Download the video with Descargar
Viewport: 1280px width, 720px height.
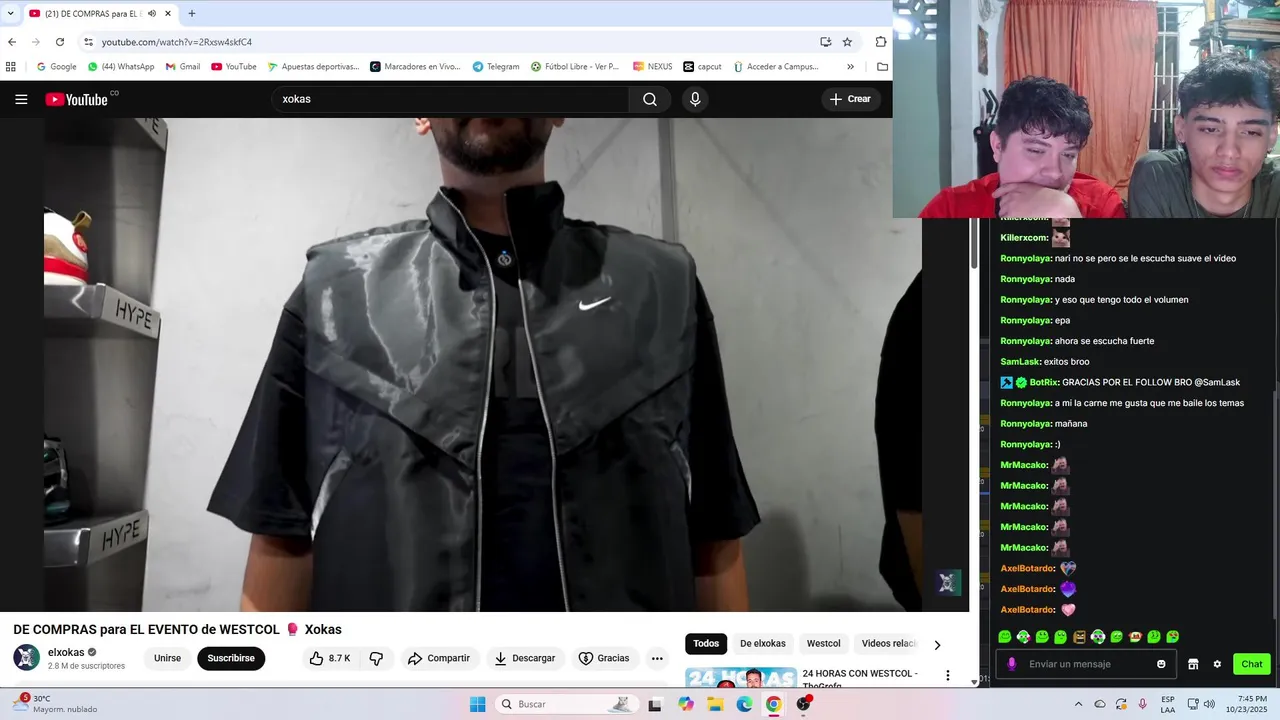pos(525,658)
